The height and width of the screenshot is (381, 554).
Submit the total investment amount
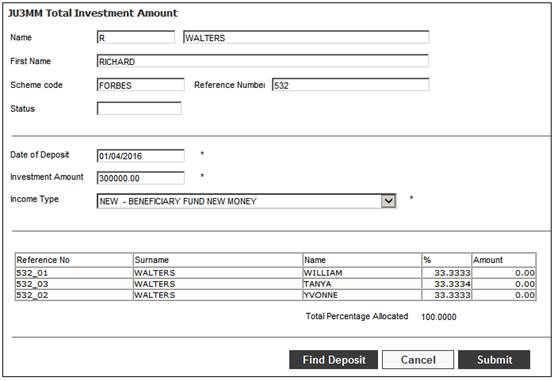pyautogui.click(x=494, y=360)
